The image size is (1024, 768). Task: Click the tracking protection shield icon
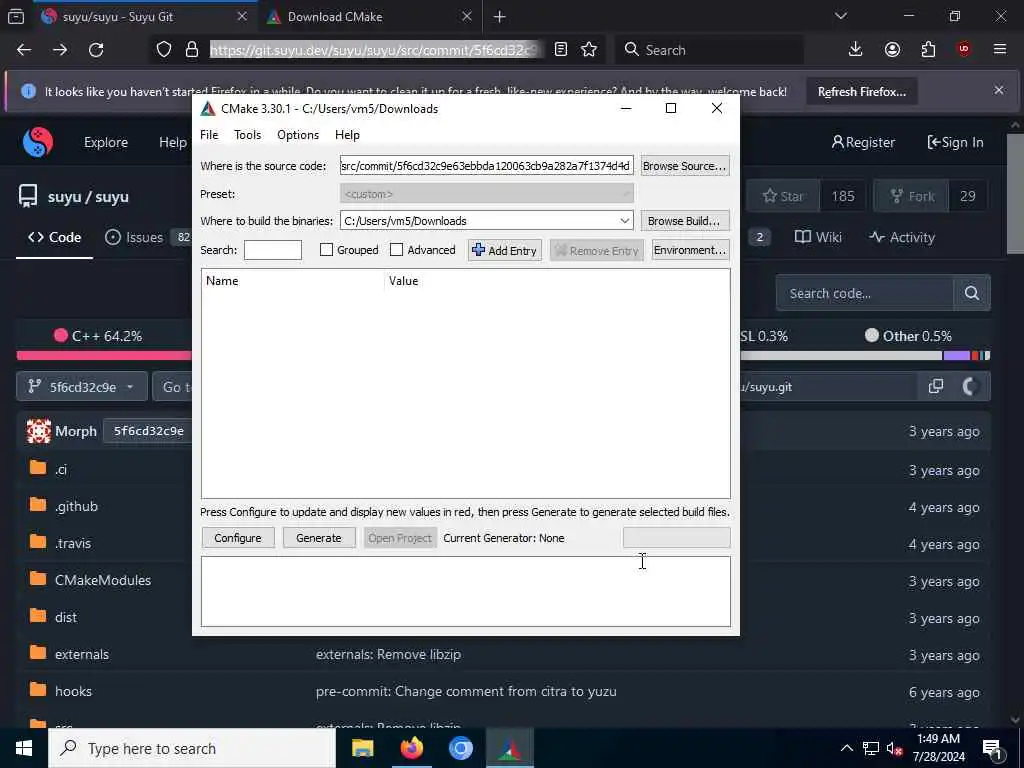pos(164,50)
